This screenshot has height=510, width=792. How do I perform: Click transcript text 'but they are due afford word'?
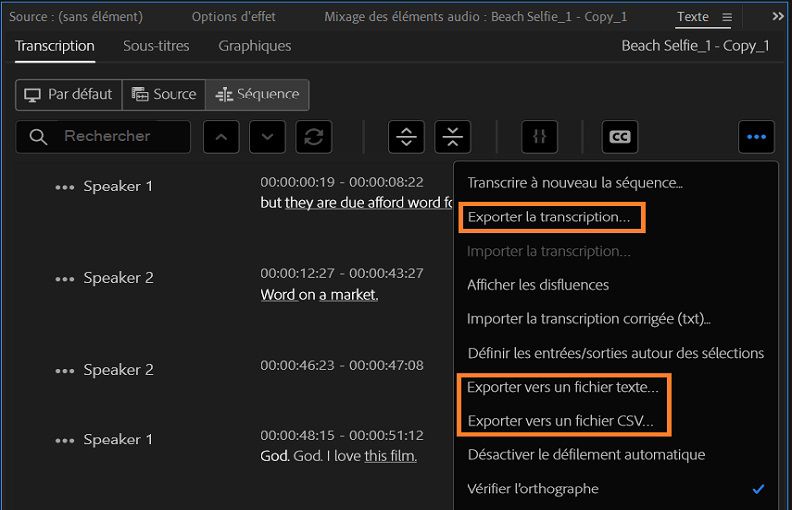point(351,202)
